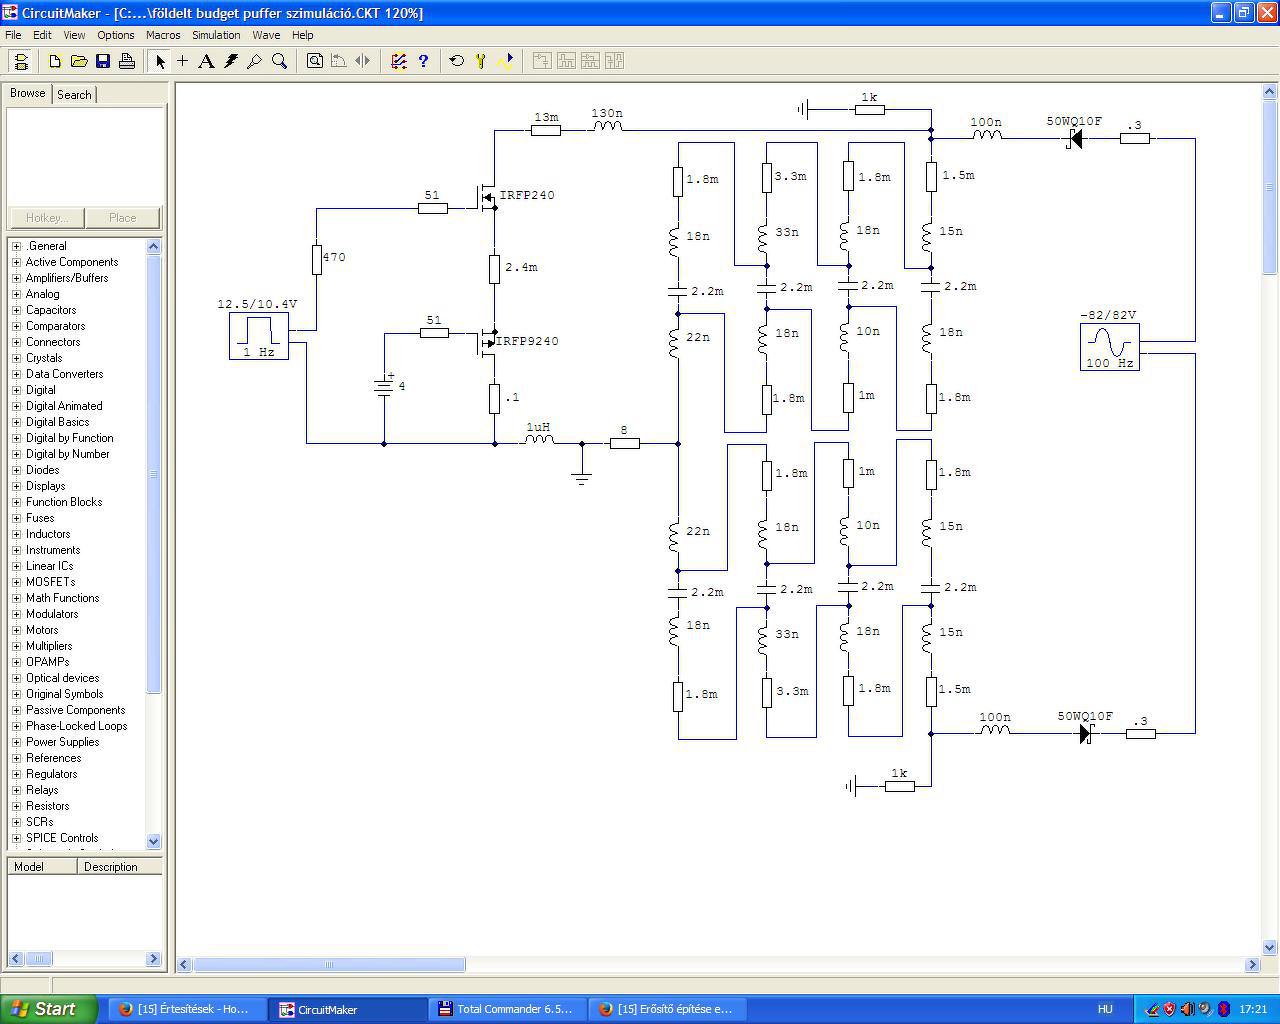Expand the Resistors category
1280x1024 pixels.
click(16, 806)
